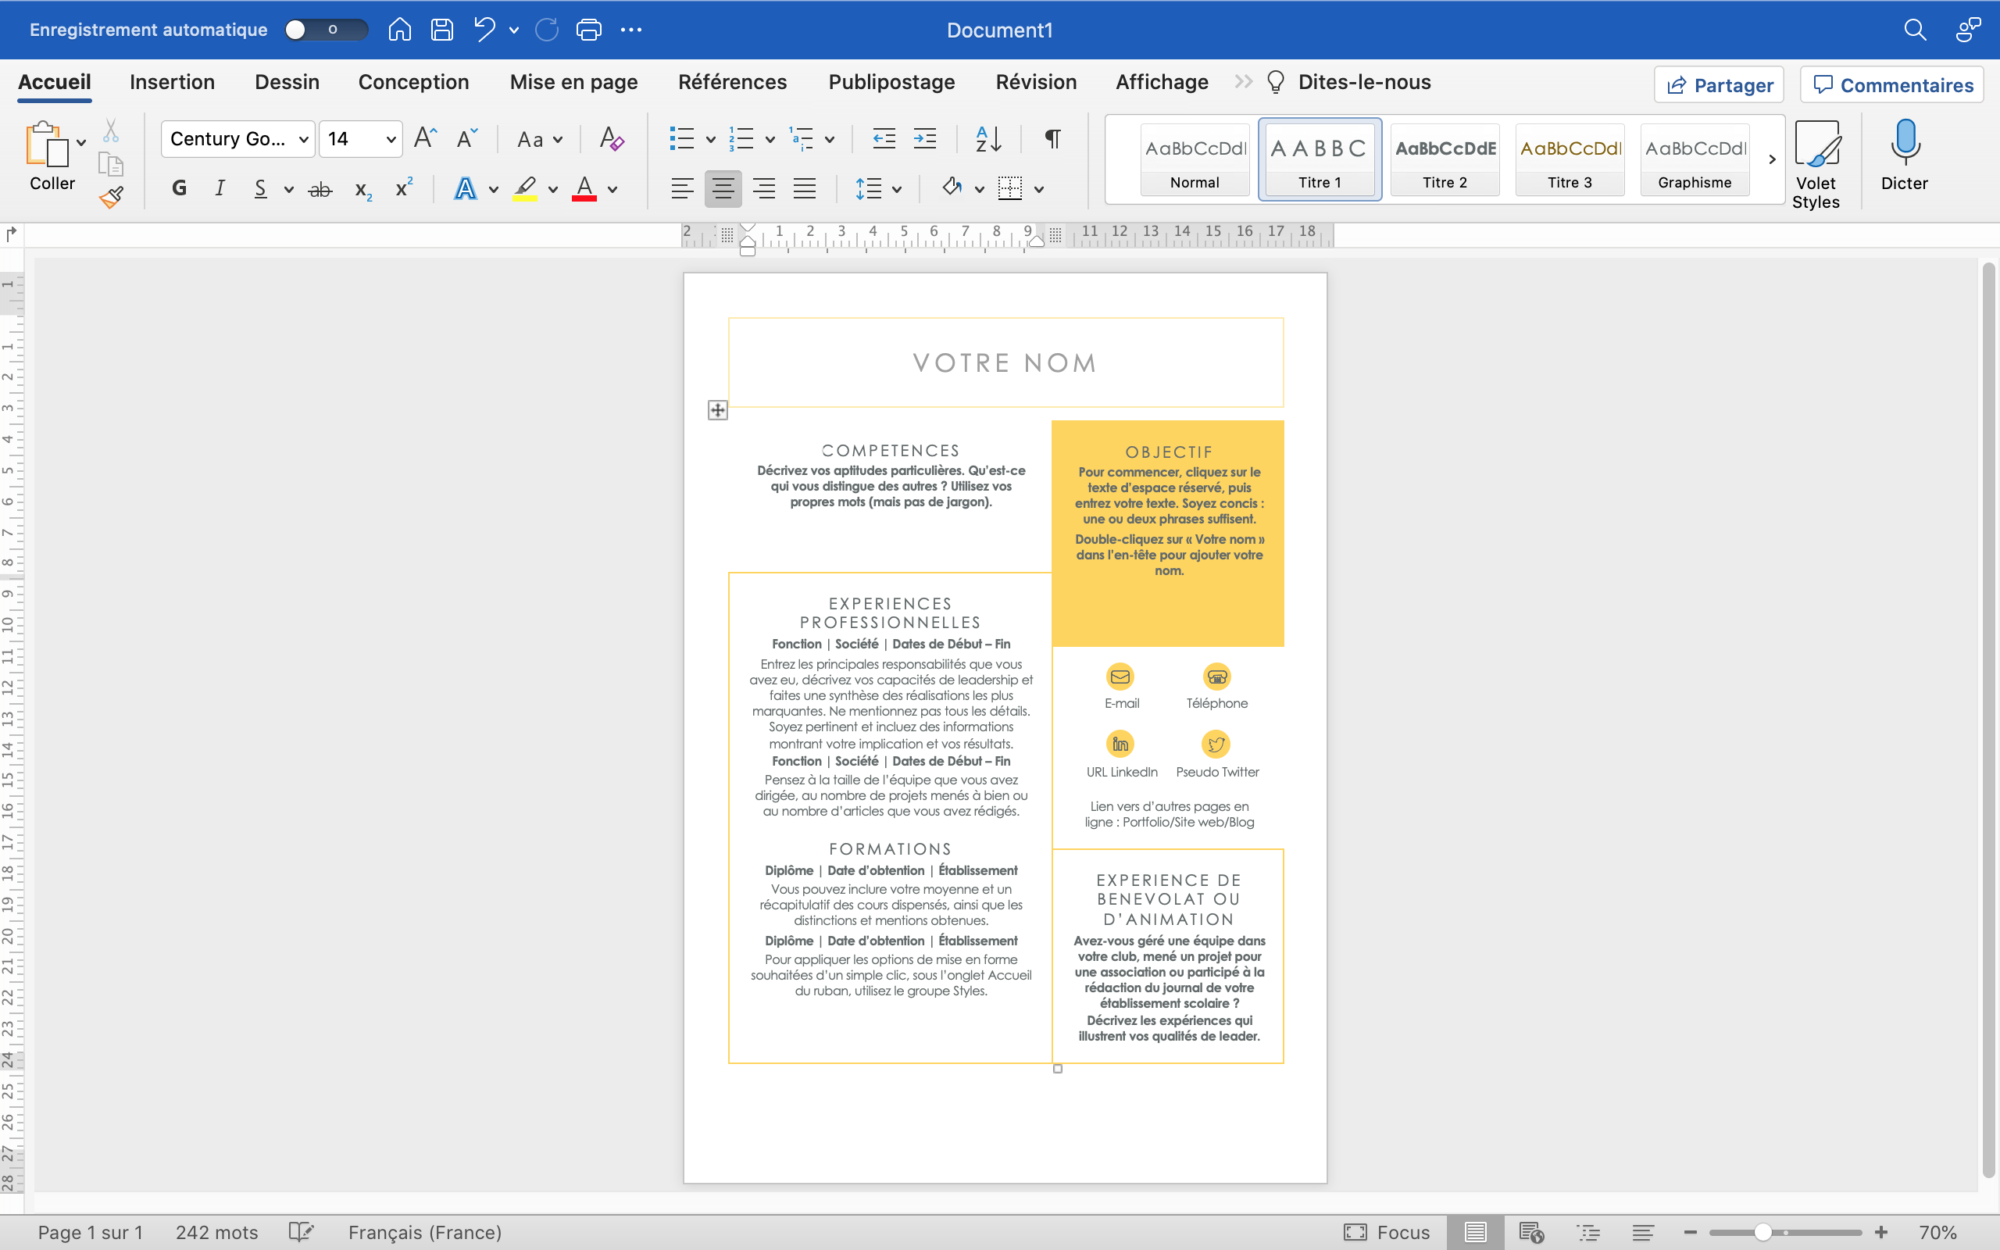Apply the Titre 2 style
This screenshot has height=1250, width=2000.
pyautogui.click(x=1445, y=160)
